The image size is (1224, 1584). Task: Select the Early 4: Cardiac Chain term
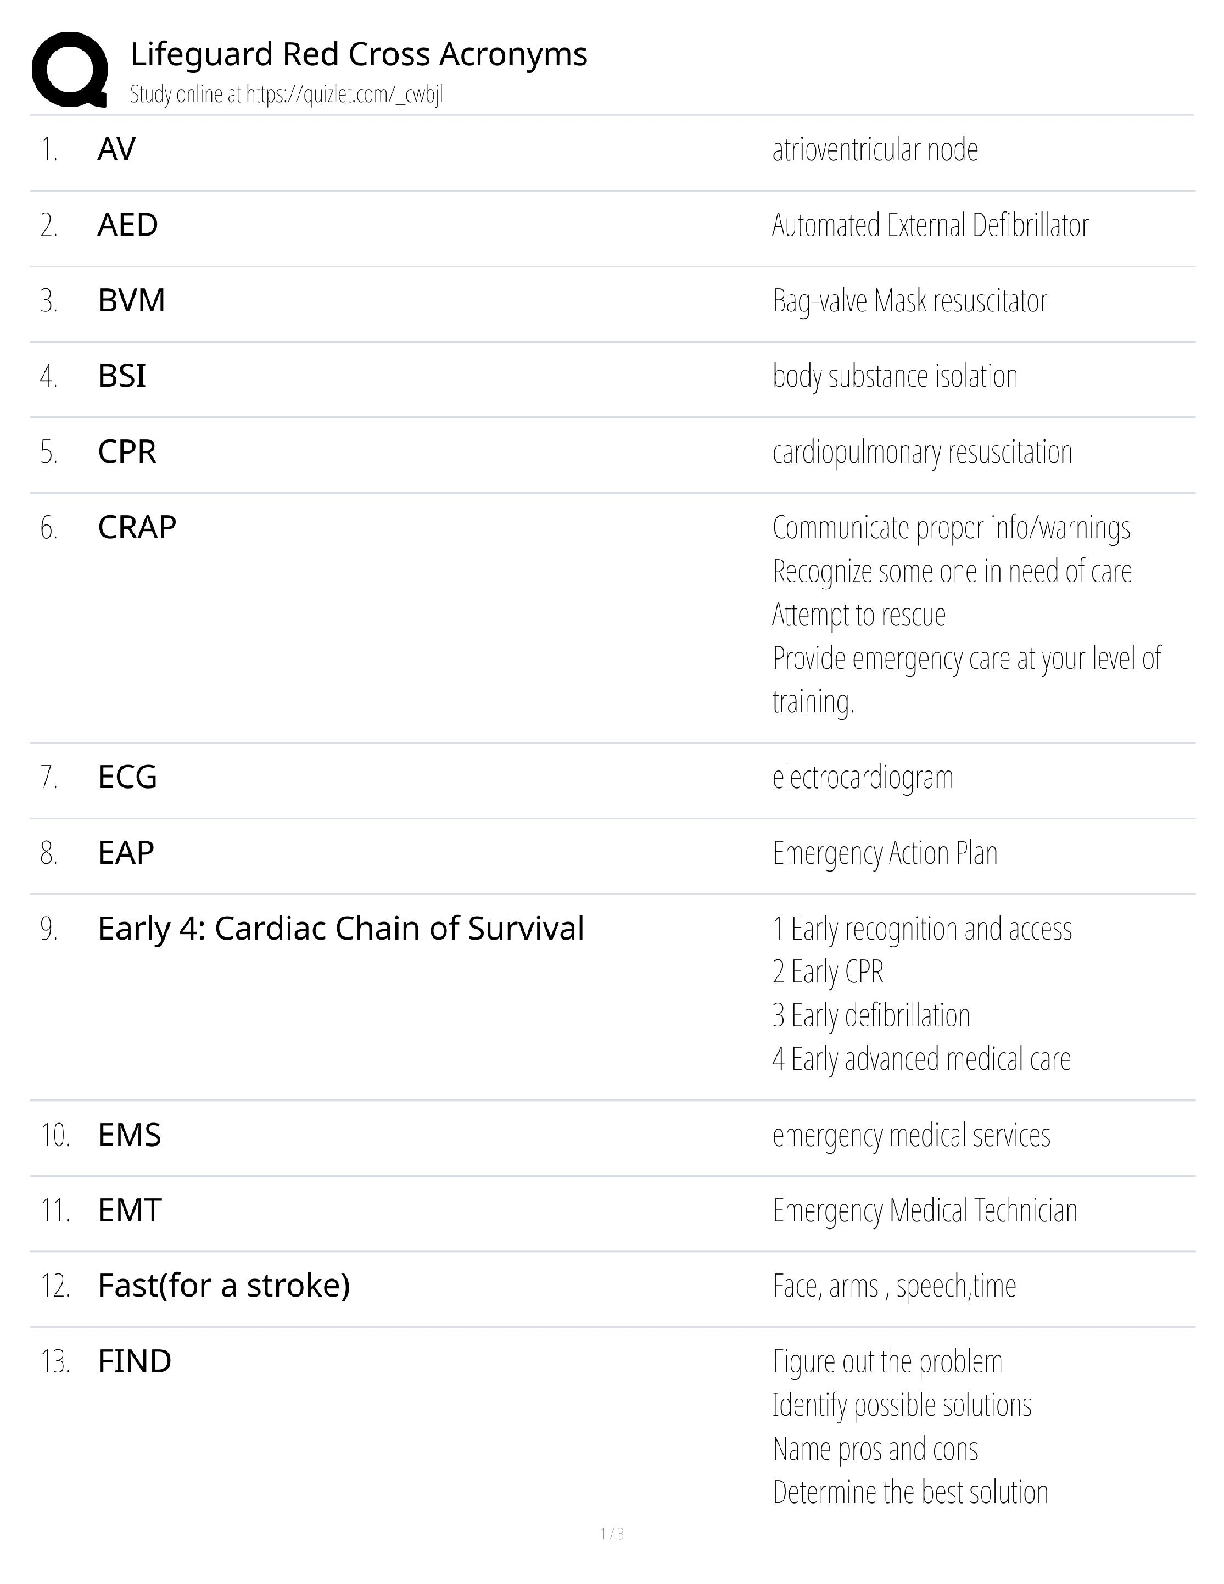[340, 929]
